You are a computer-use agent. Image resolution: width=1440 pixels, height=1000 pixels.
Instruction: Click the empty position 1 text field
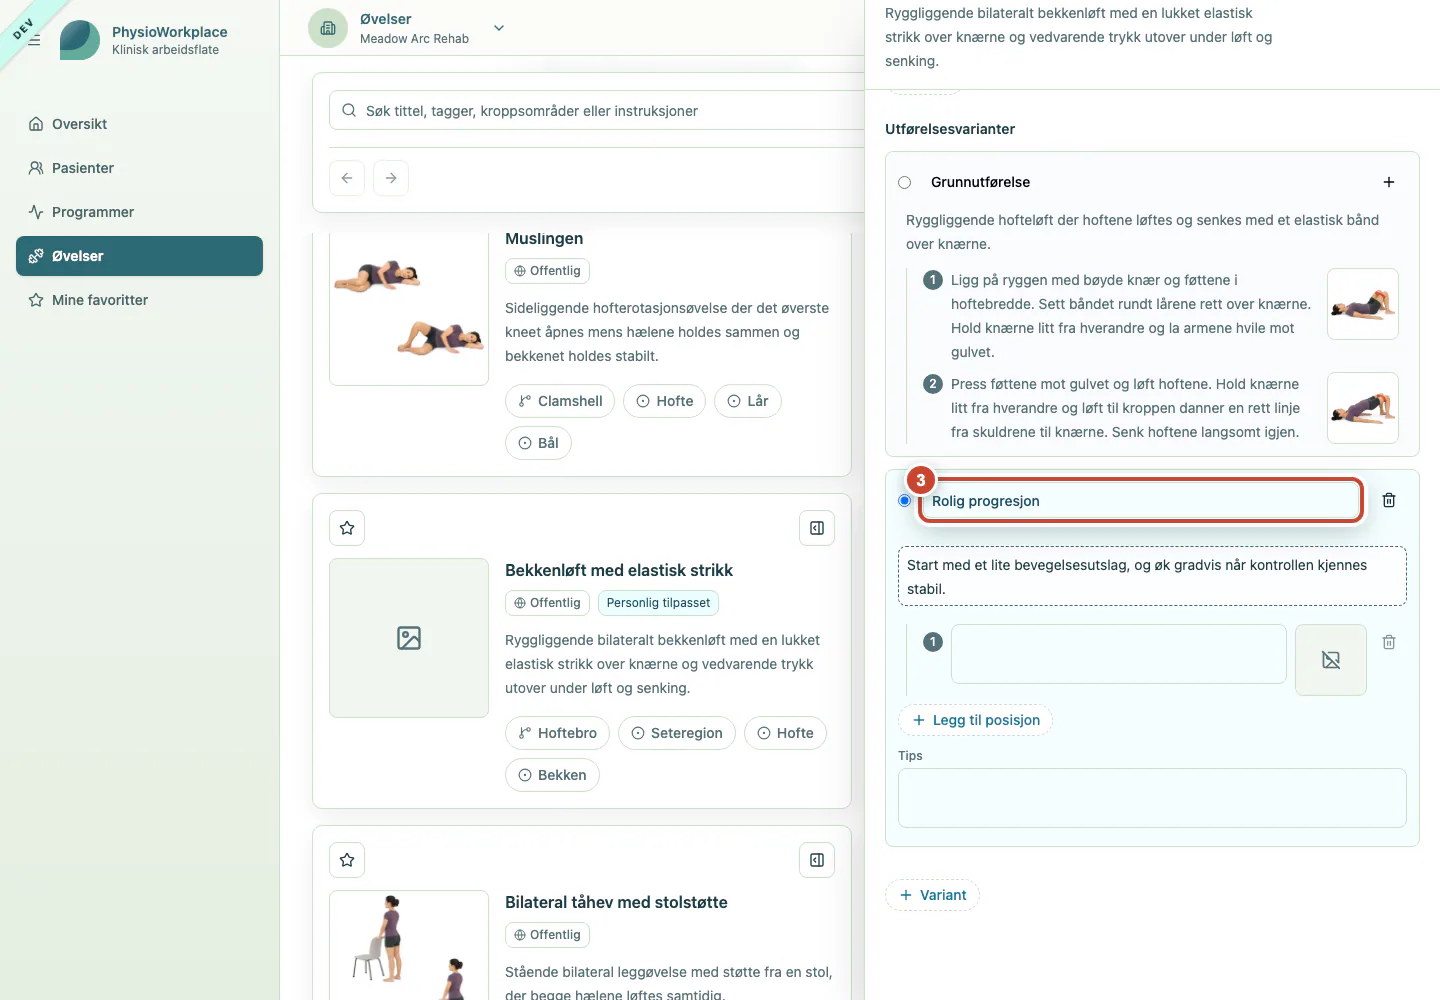(1119, 654)
